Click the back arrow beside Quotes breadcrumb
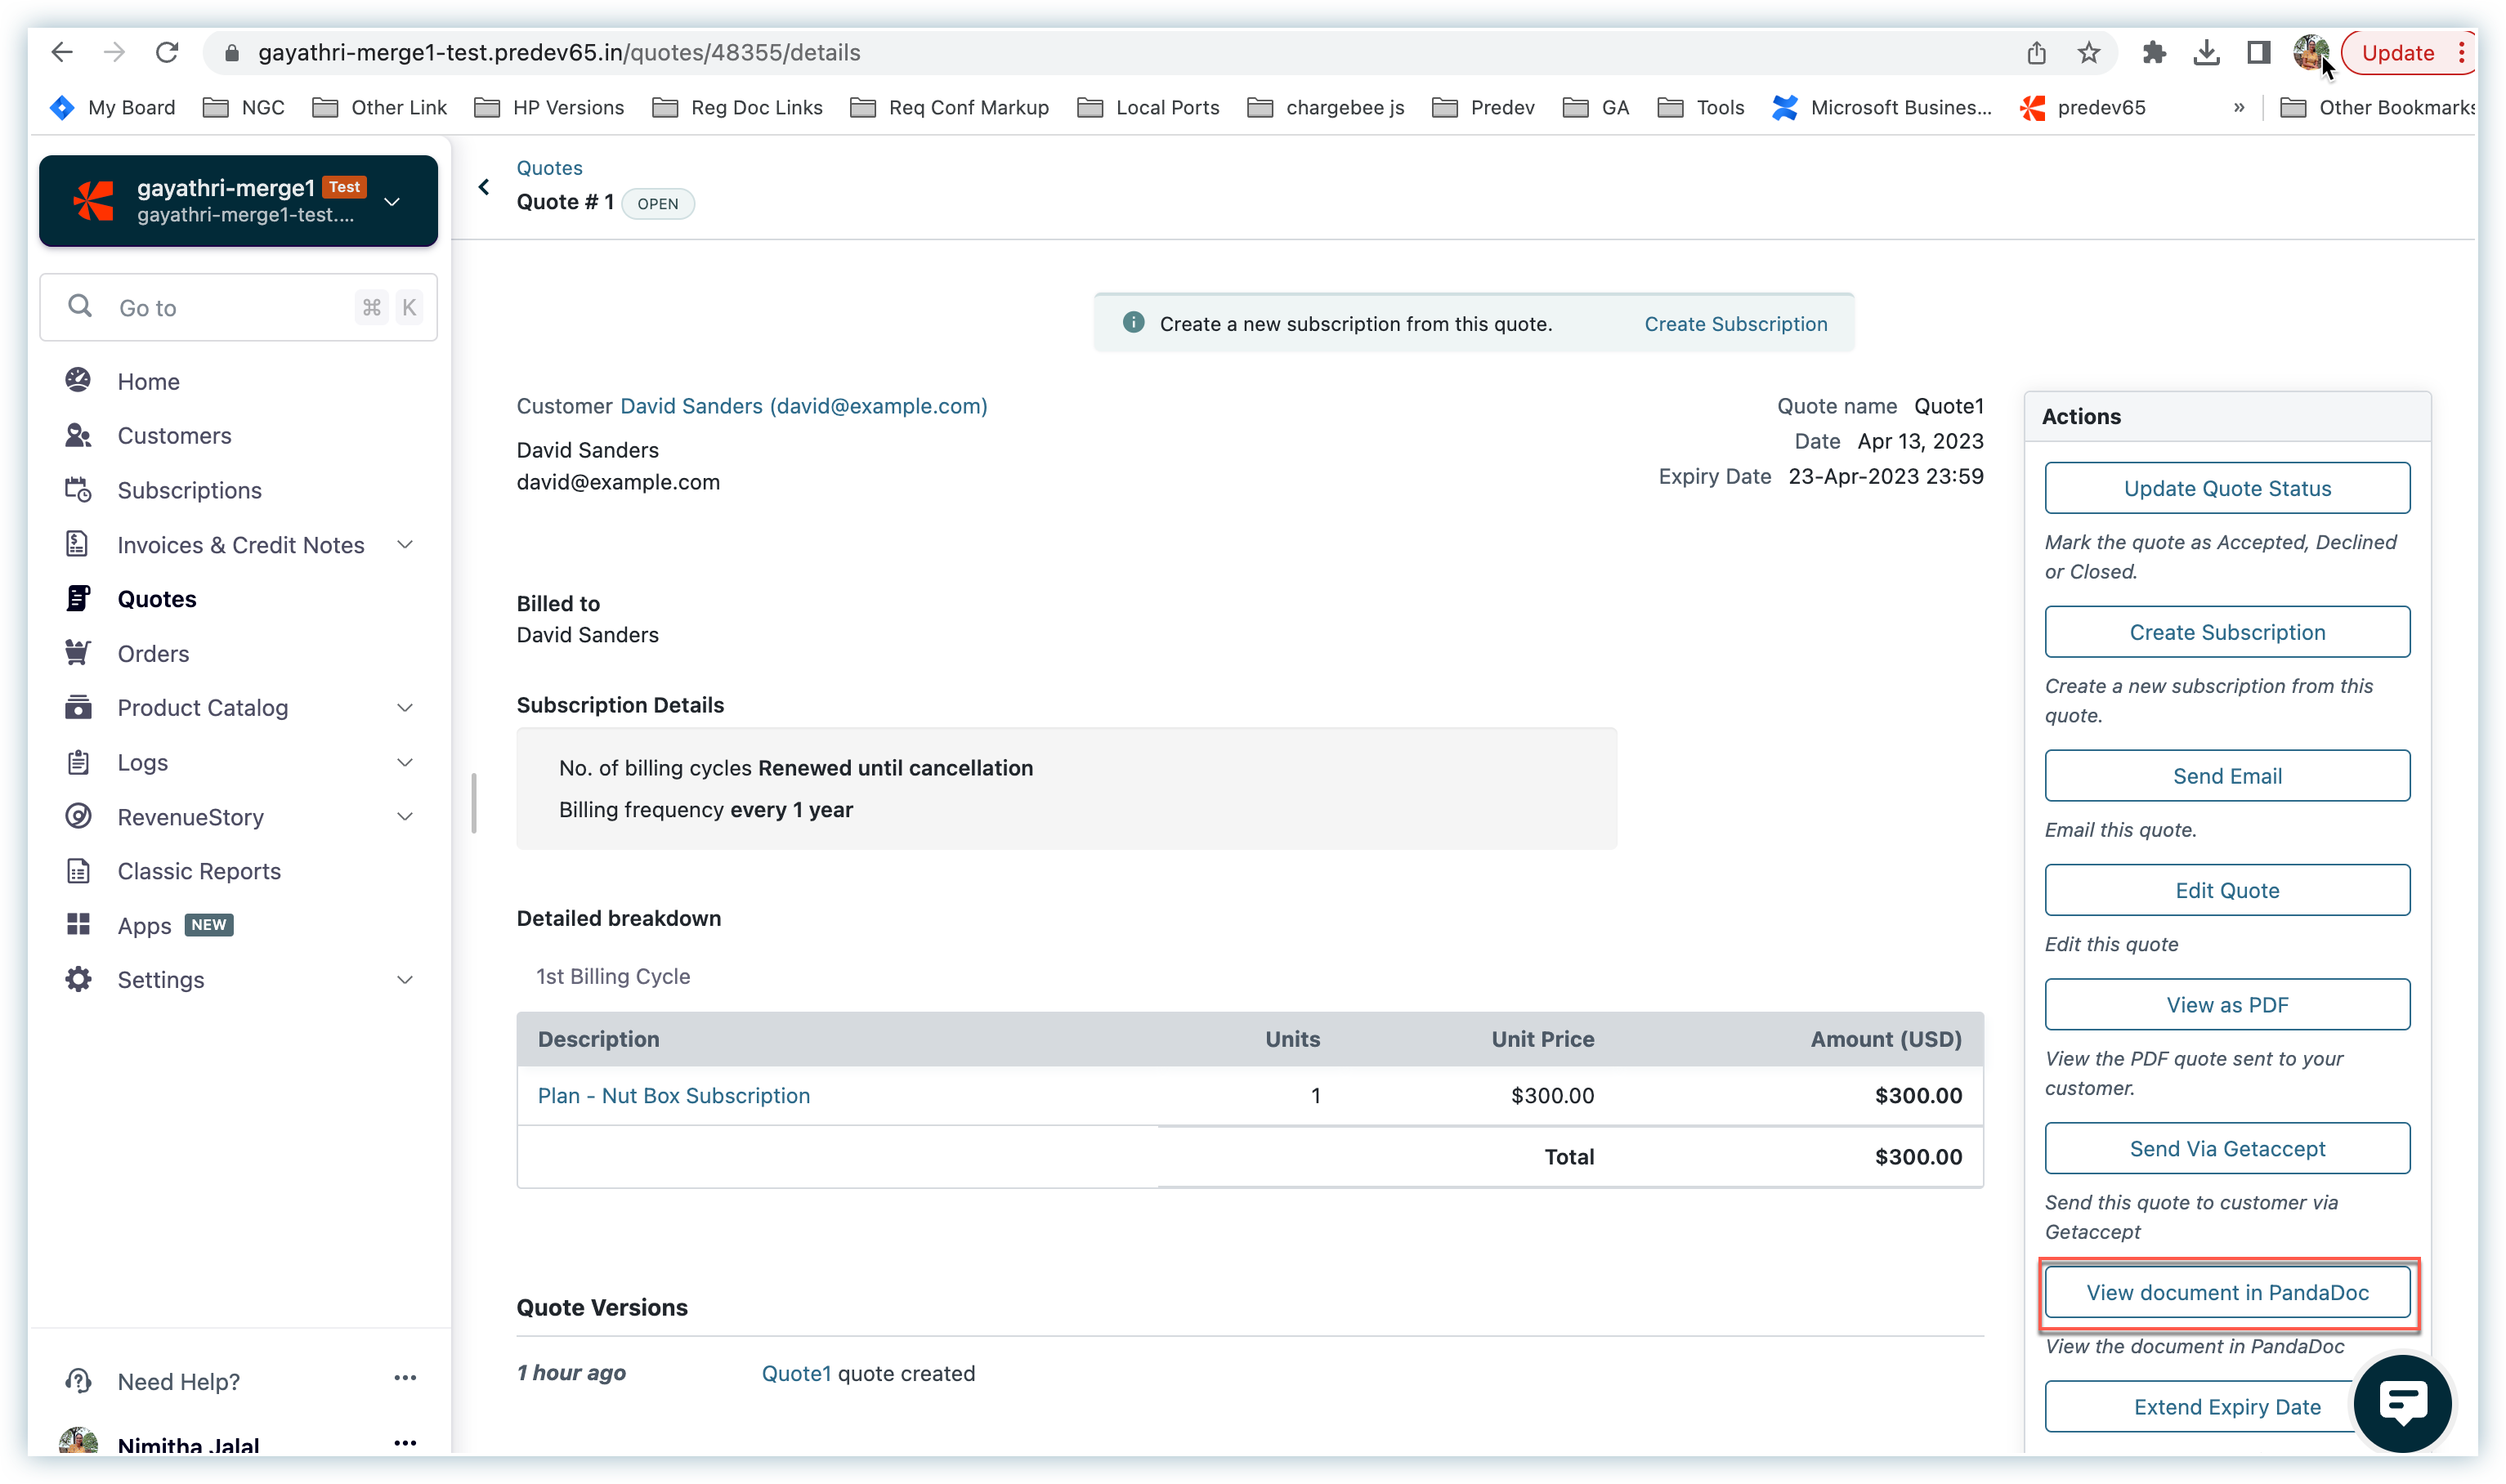Screen dimensions: 2506x1484 484,187
